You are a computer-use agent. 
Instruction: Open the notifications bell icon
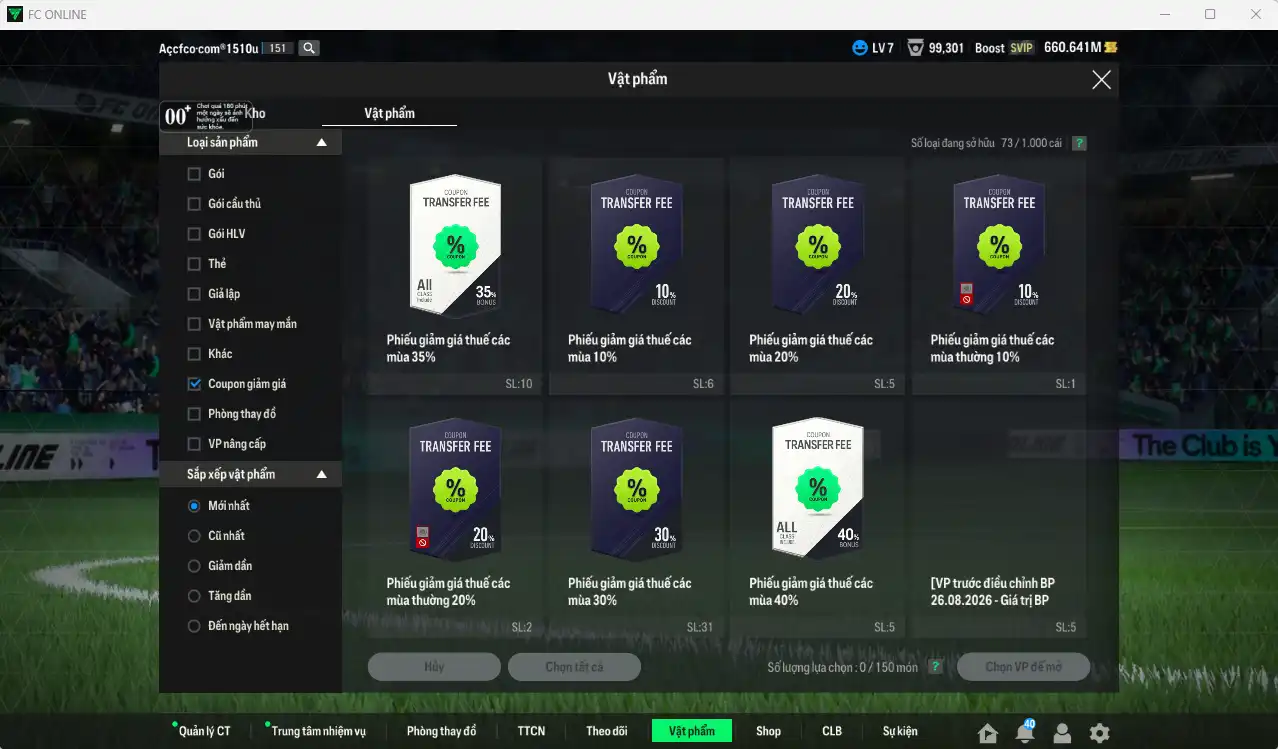1025,732
